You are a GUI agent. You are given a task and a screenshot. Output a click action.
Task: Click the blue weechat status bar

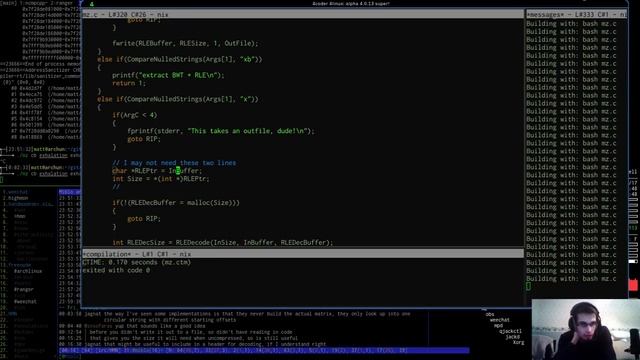tap(264, 350)
